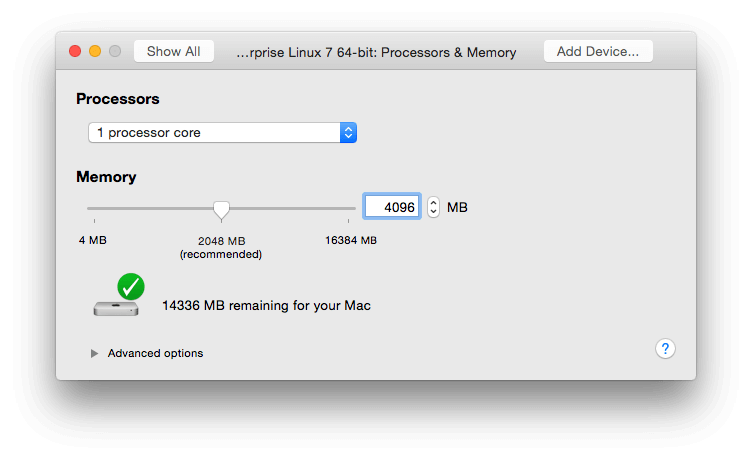Close the window with red button
The height and width of the screenshot is (460, 752).
(x=75, y=51)
